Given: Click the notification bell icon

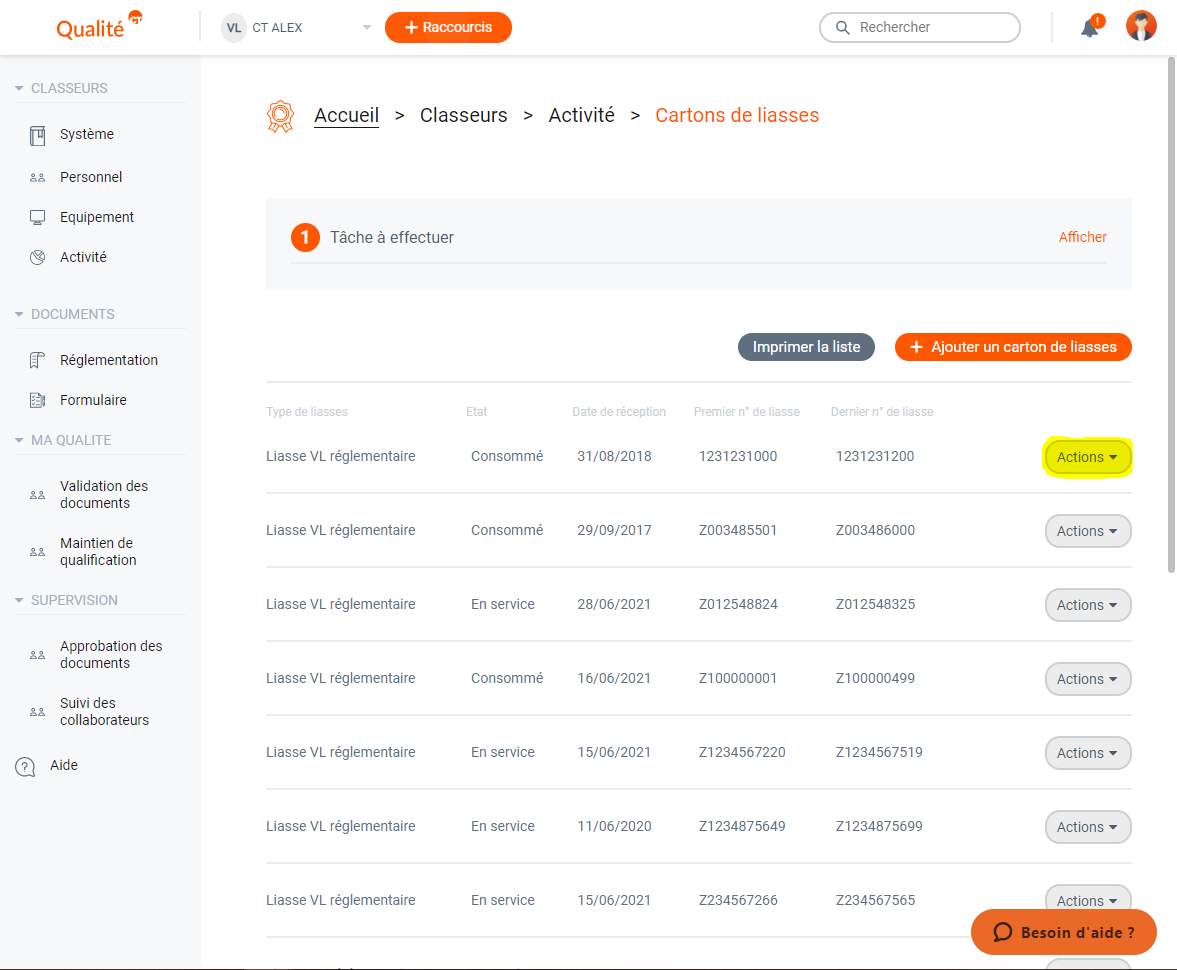Looking at the screenshot, I should click(x=1090, y=28).
